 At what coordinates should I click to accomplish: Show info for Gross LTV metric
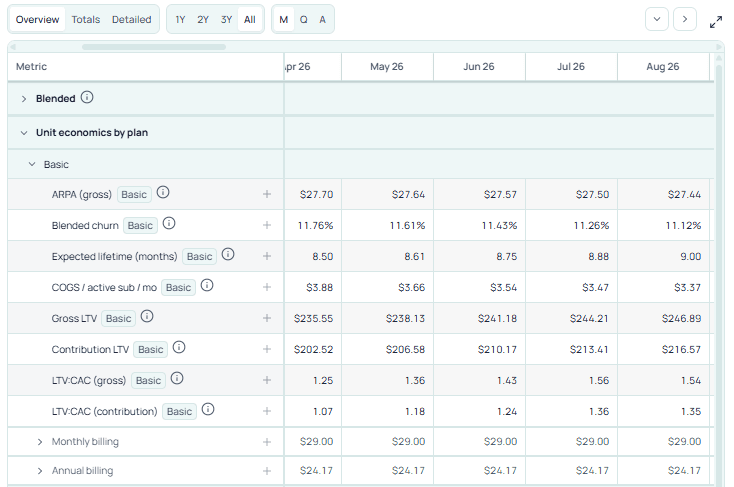coord(147,317)
